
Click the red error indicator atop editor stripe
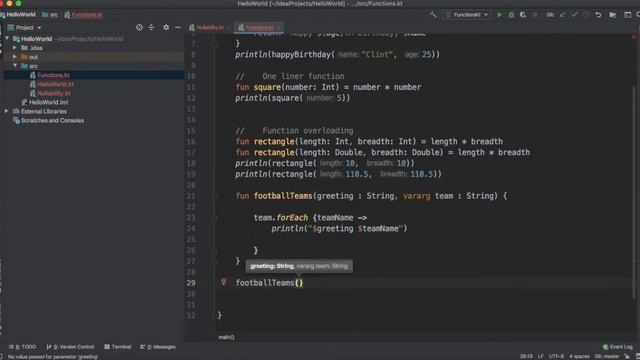634,37
